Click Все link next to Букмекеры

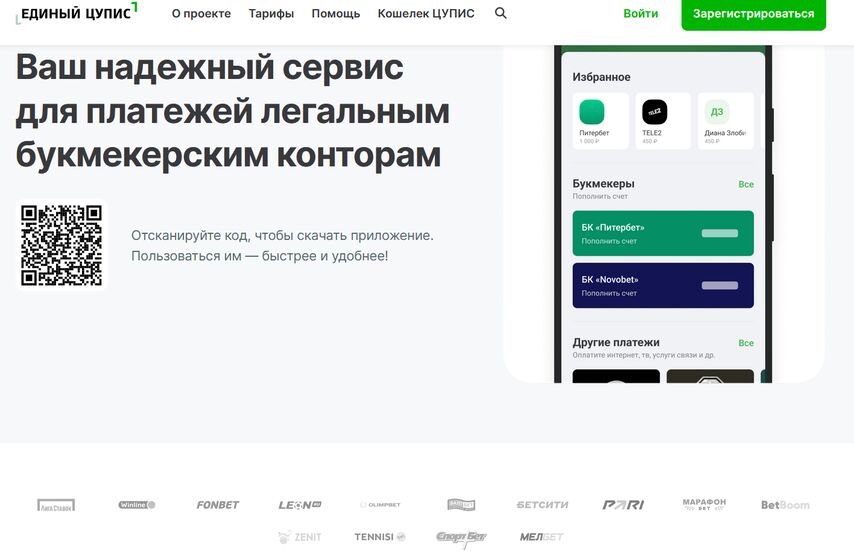pyautogui.click(x=746, y=184)
